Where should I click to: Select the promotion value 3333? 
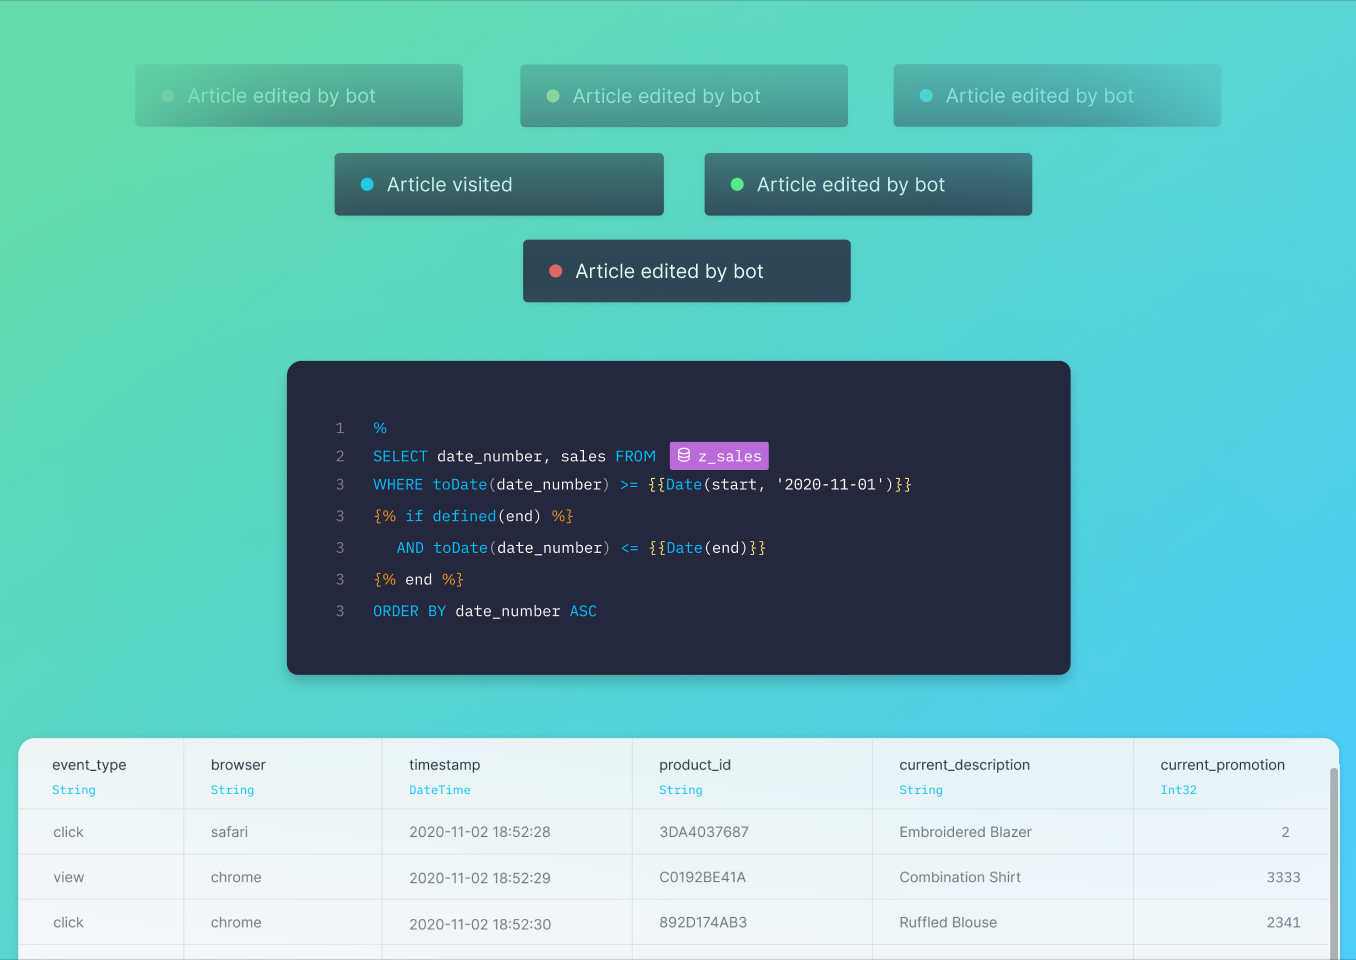point(1284,877)
